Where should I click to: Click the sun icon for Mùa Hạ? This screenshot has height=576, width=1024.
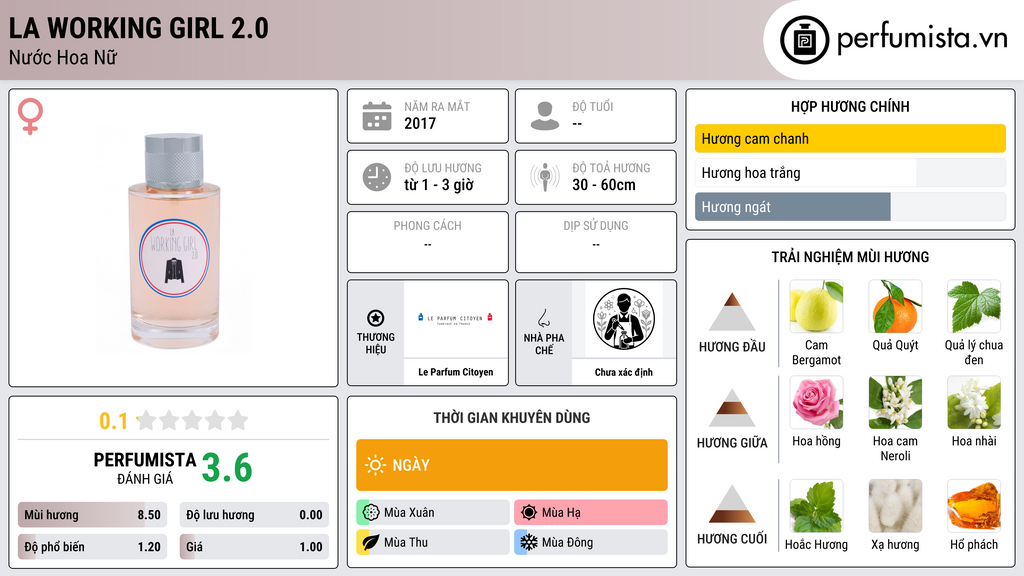click(529, 512)
